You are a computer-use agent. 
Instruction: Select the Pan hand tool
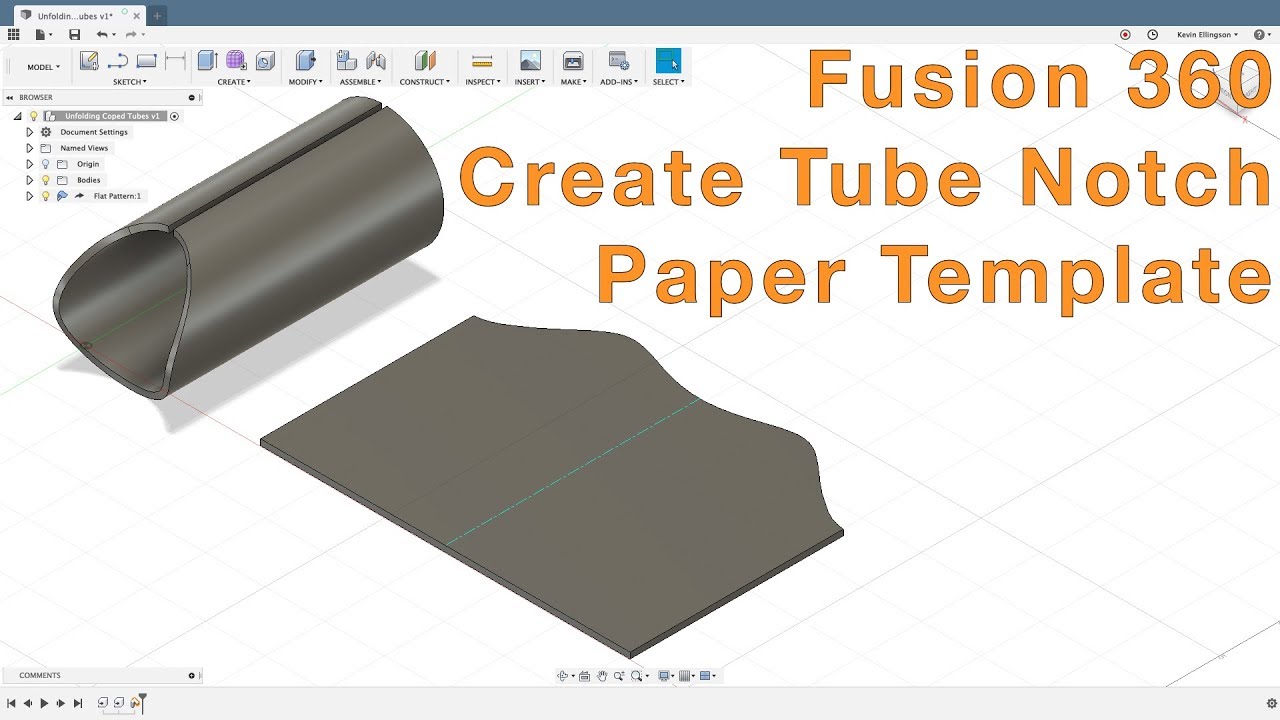tap(602, 676)
